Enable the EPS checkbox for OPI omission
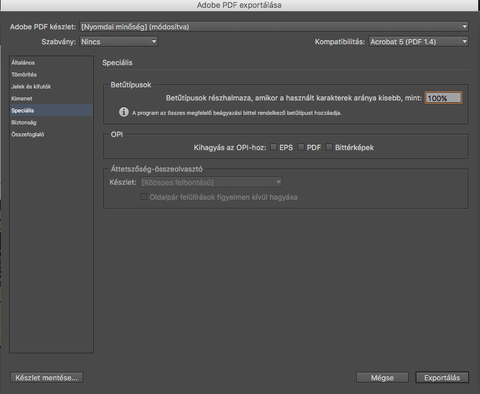Viewport: 480px width, 394px height. coord(274,147)
